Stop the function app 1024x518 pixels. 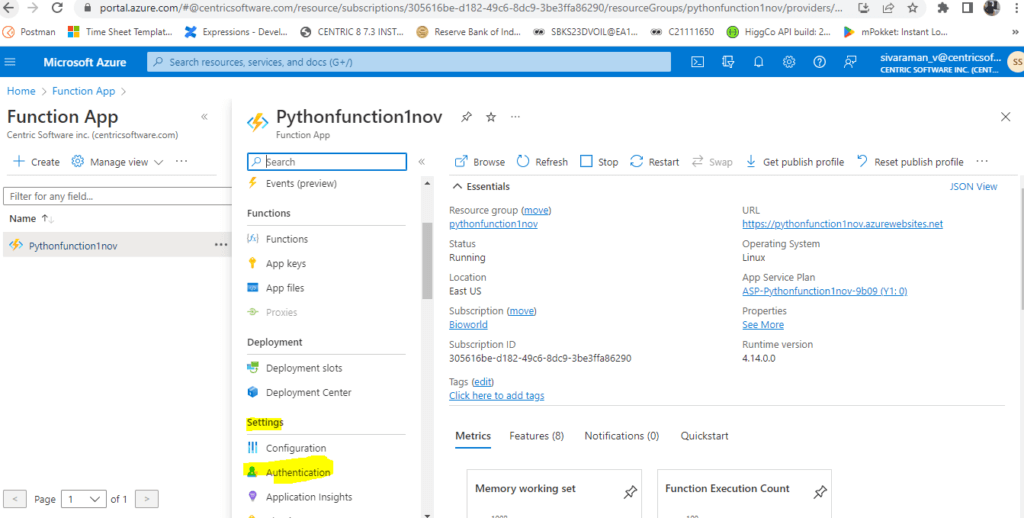599,161
